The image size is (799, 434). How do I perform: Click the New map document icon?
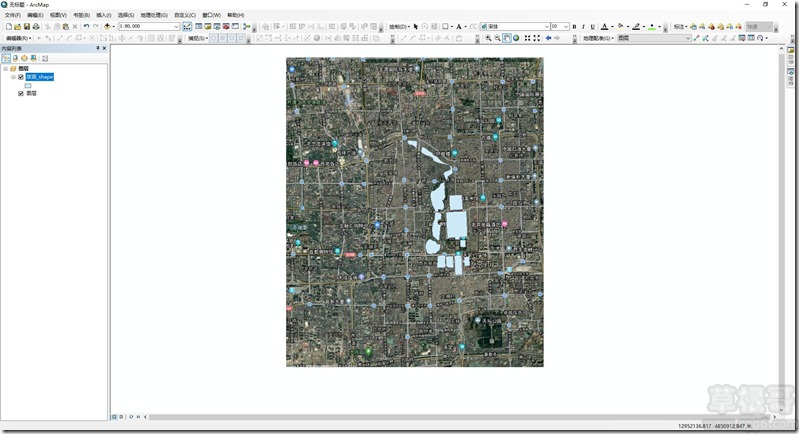pos(7,26)
